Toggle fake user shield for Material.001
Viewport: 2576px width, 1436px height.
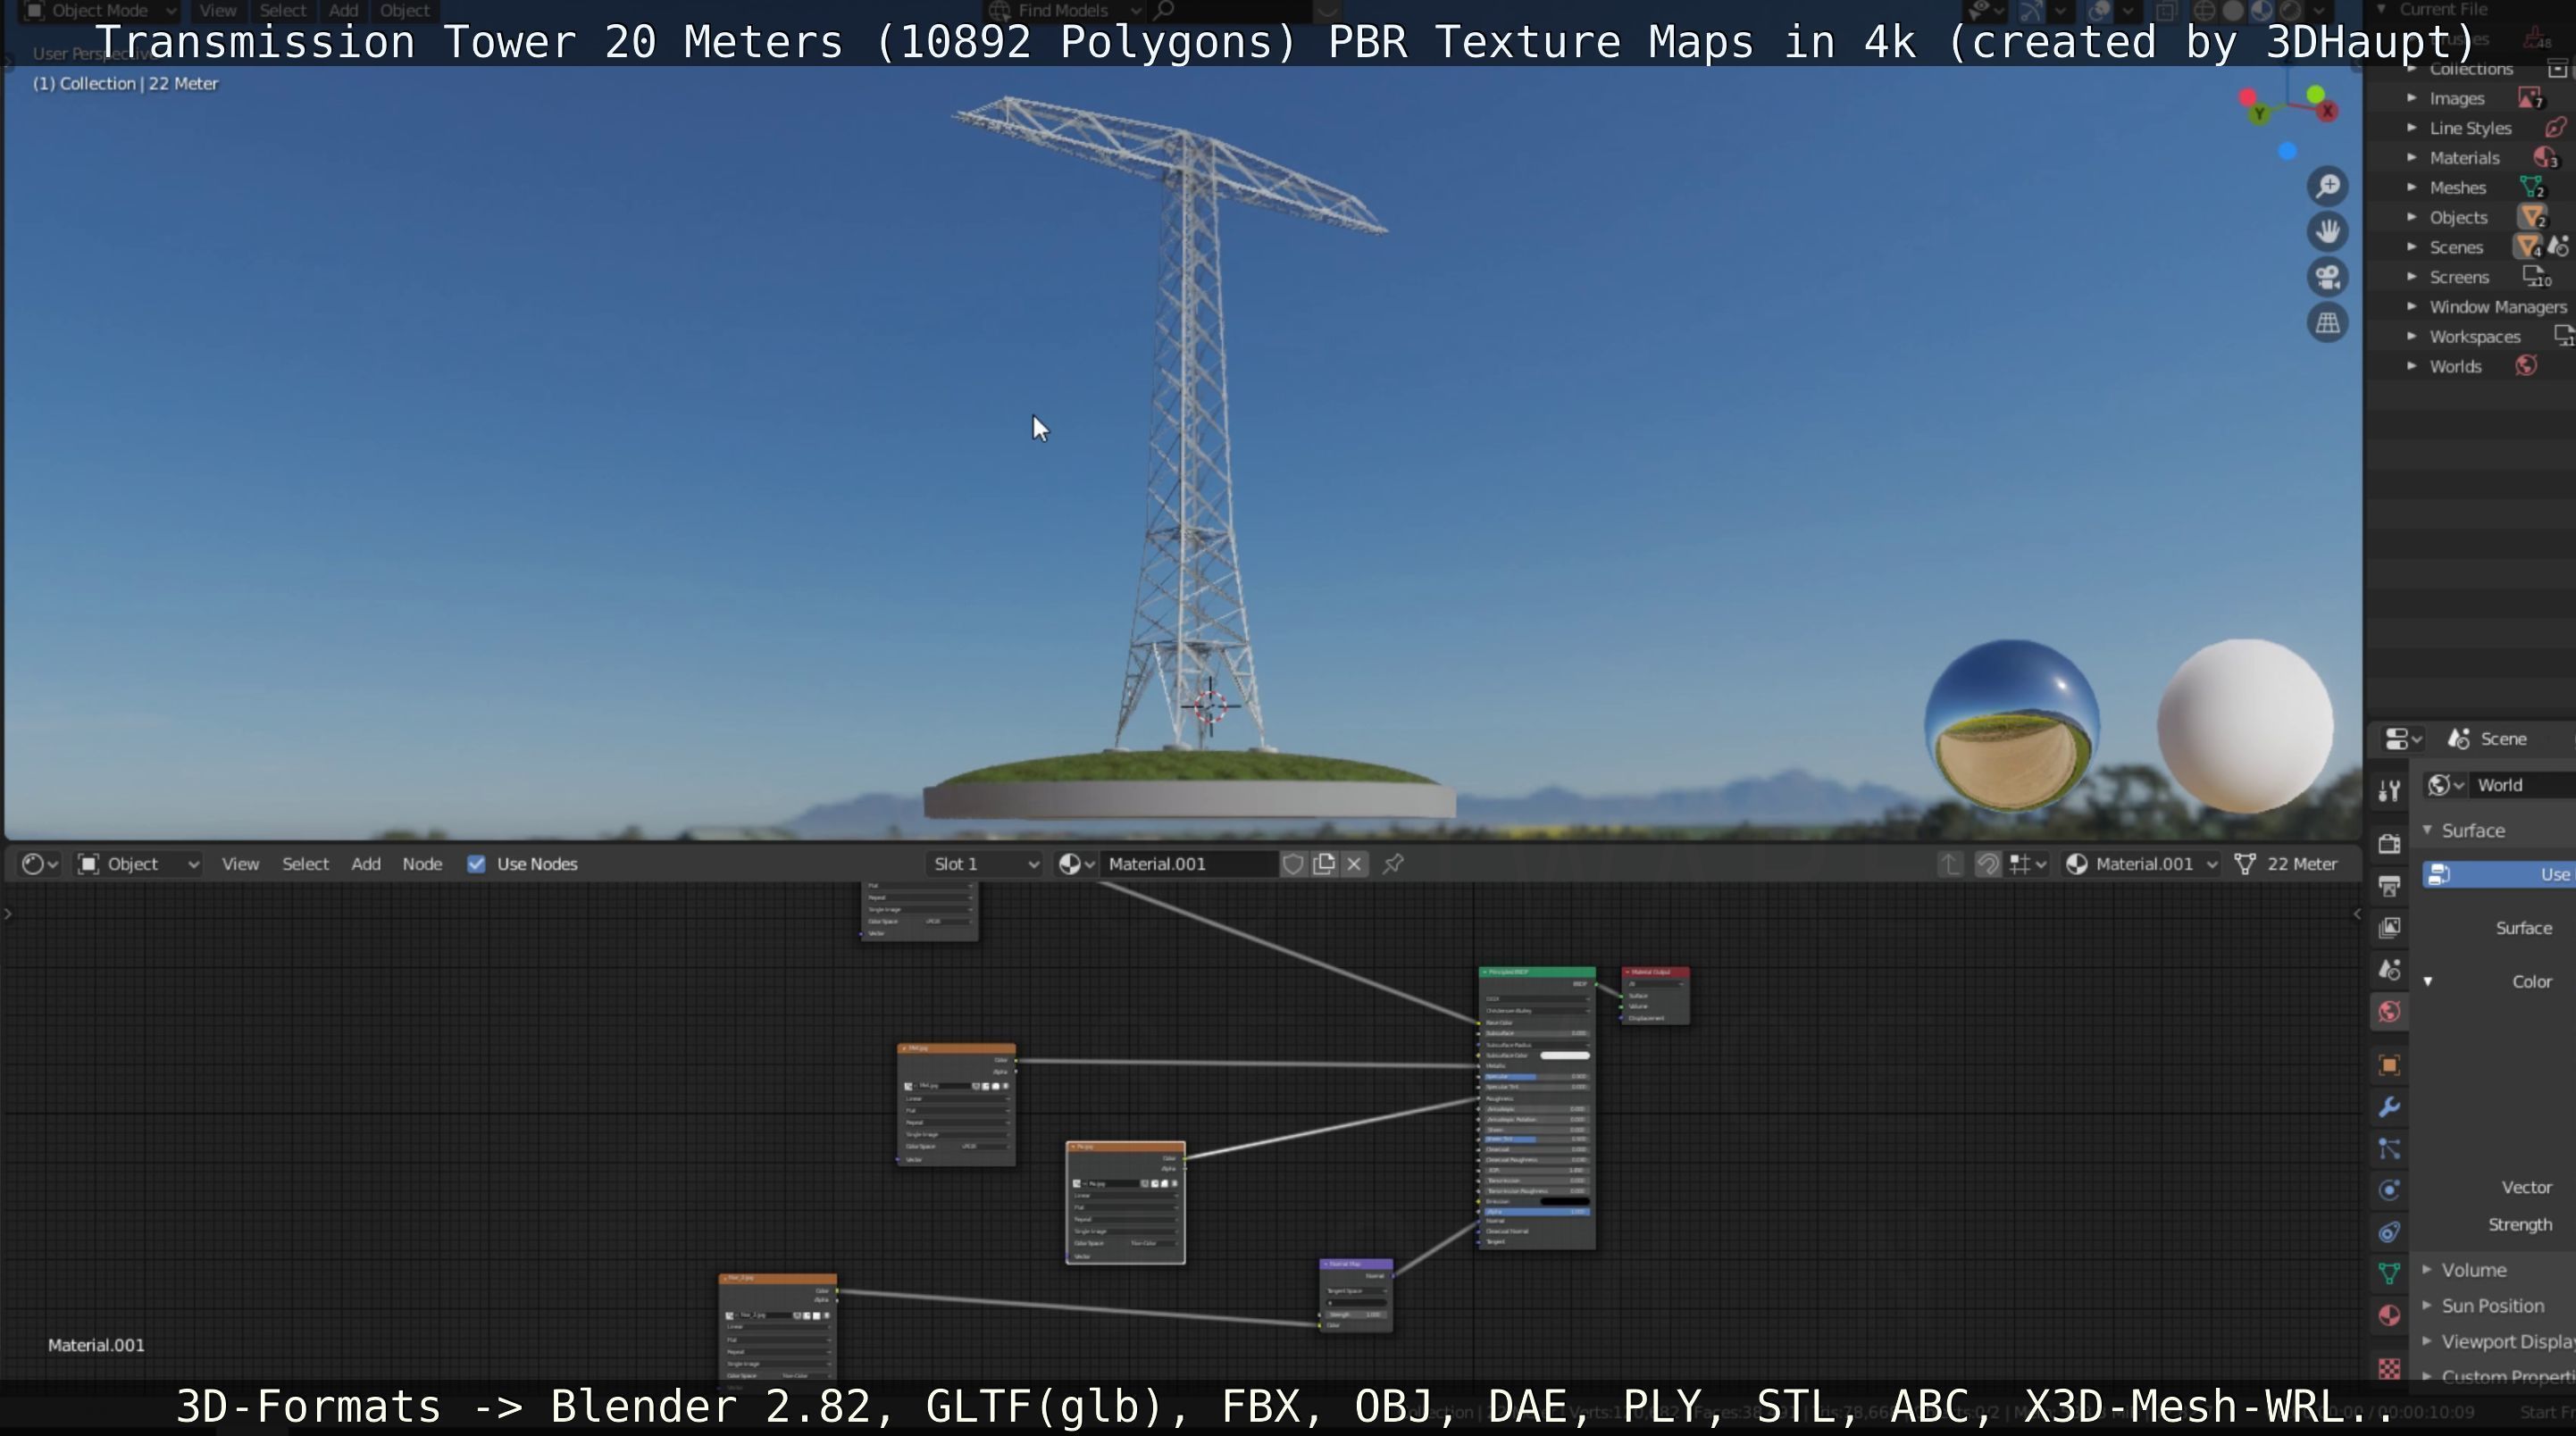(x=1293, y=864)
